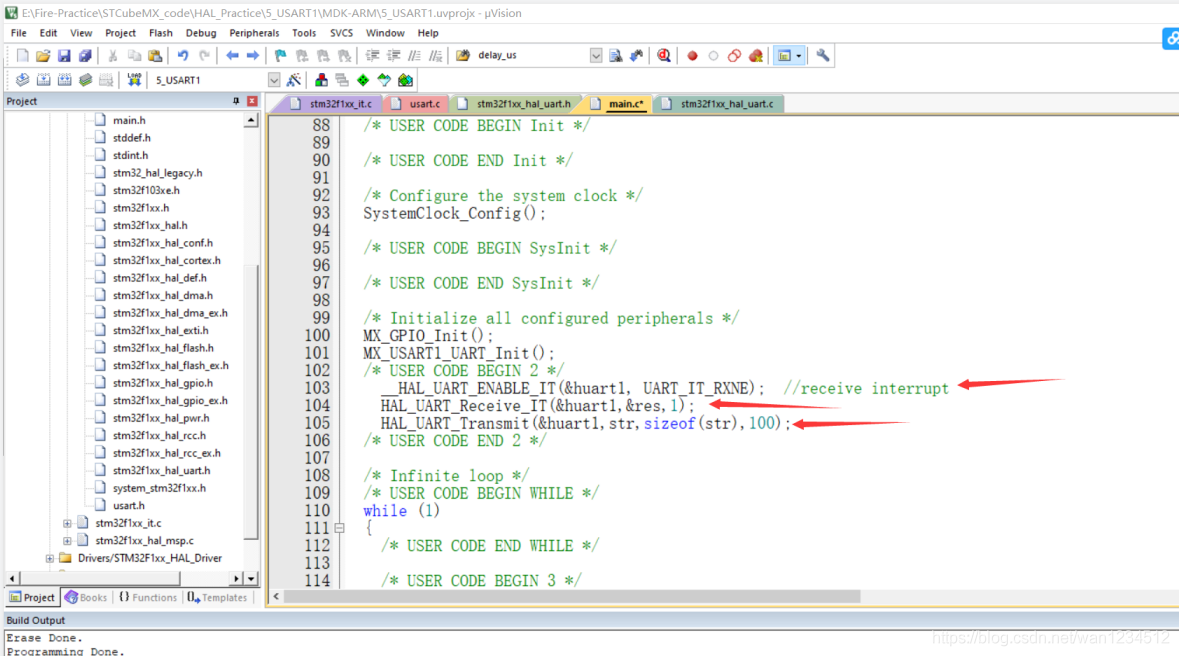Image resolution: width=1179 pixels, height=656 pixels.
Task: Collapse code fold at line 111
Action: coord(339,528)
